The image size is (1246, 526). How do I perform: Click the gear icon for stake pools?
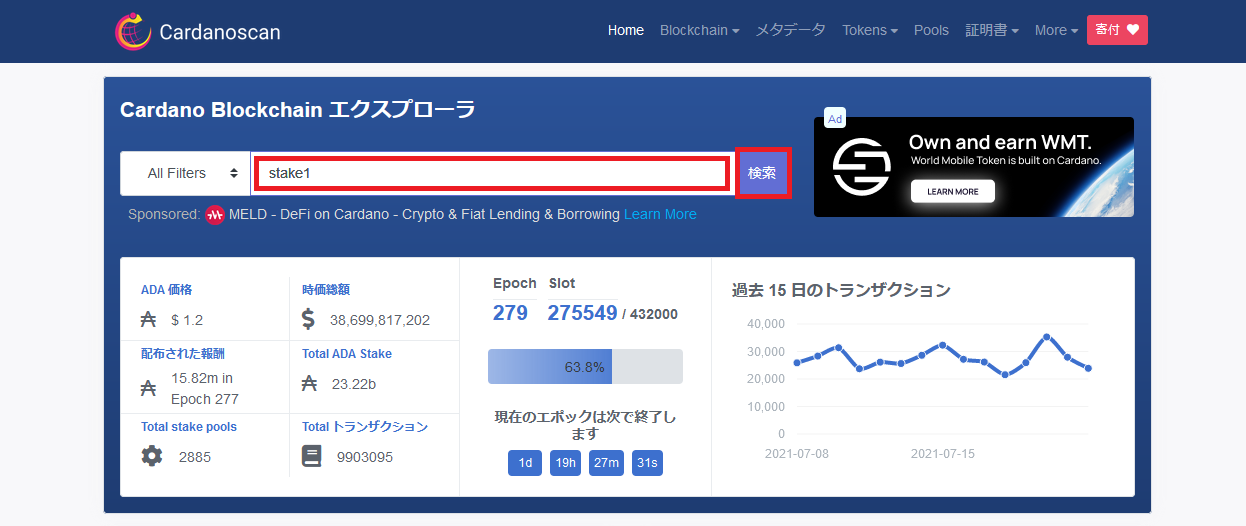click(151, 456)
